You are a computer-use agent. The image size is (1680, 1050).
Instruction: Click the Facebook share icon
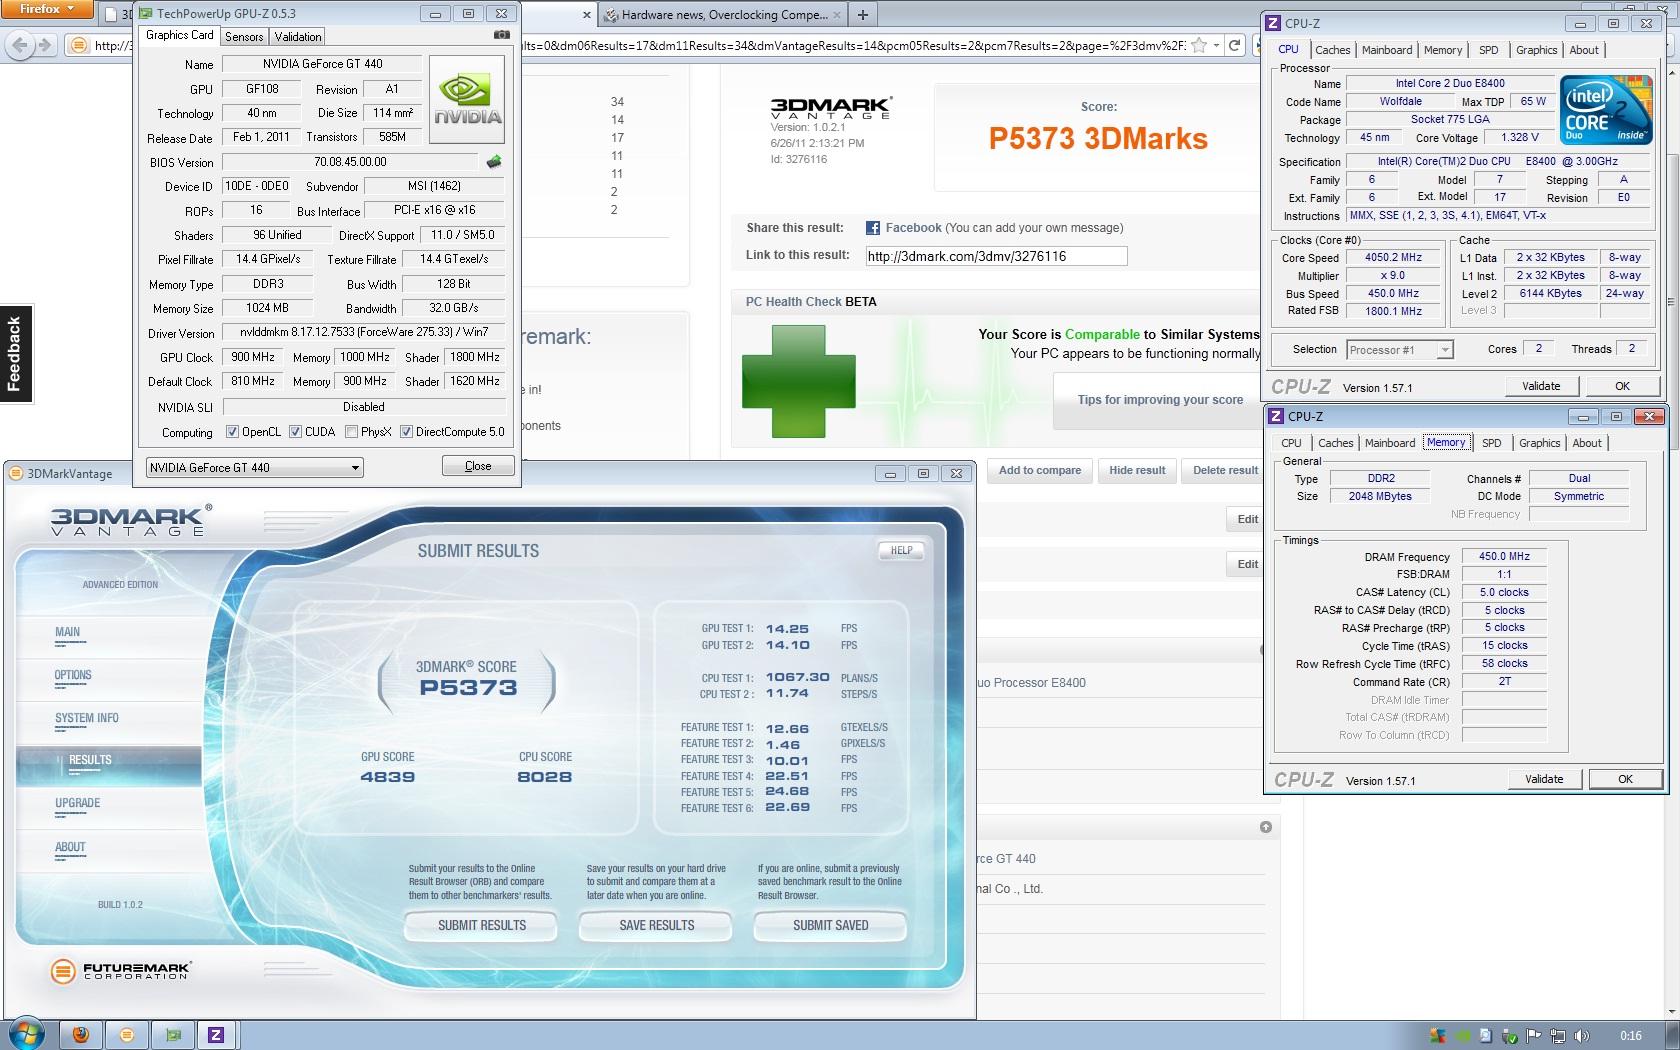872,228
